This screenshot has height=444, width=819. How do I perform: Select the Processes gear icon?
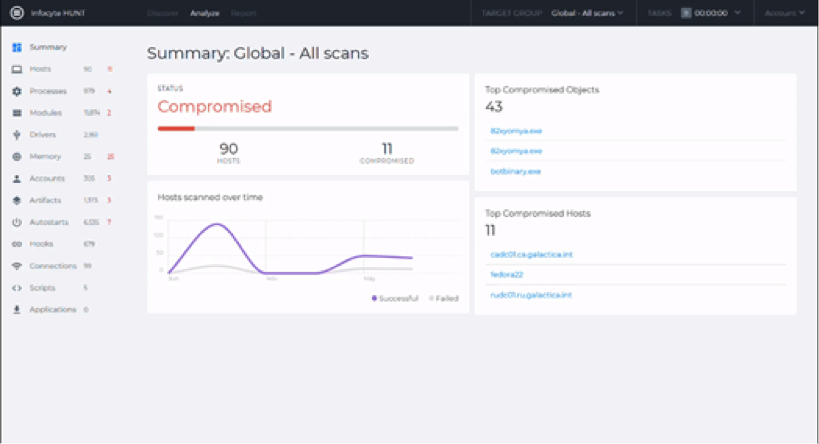pyautogui.click(x=16, y=91)
